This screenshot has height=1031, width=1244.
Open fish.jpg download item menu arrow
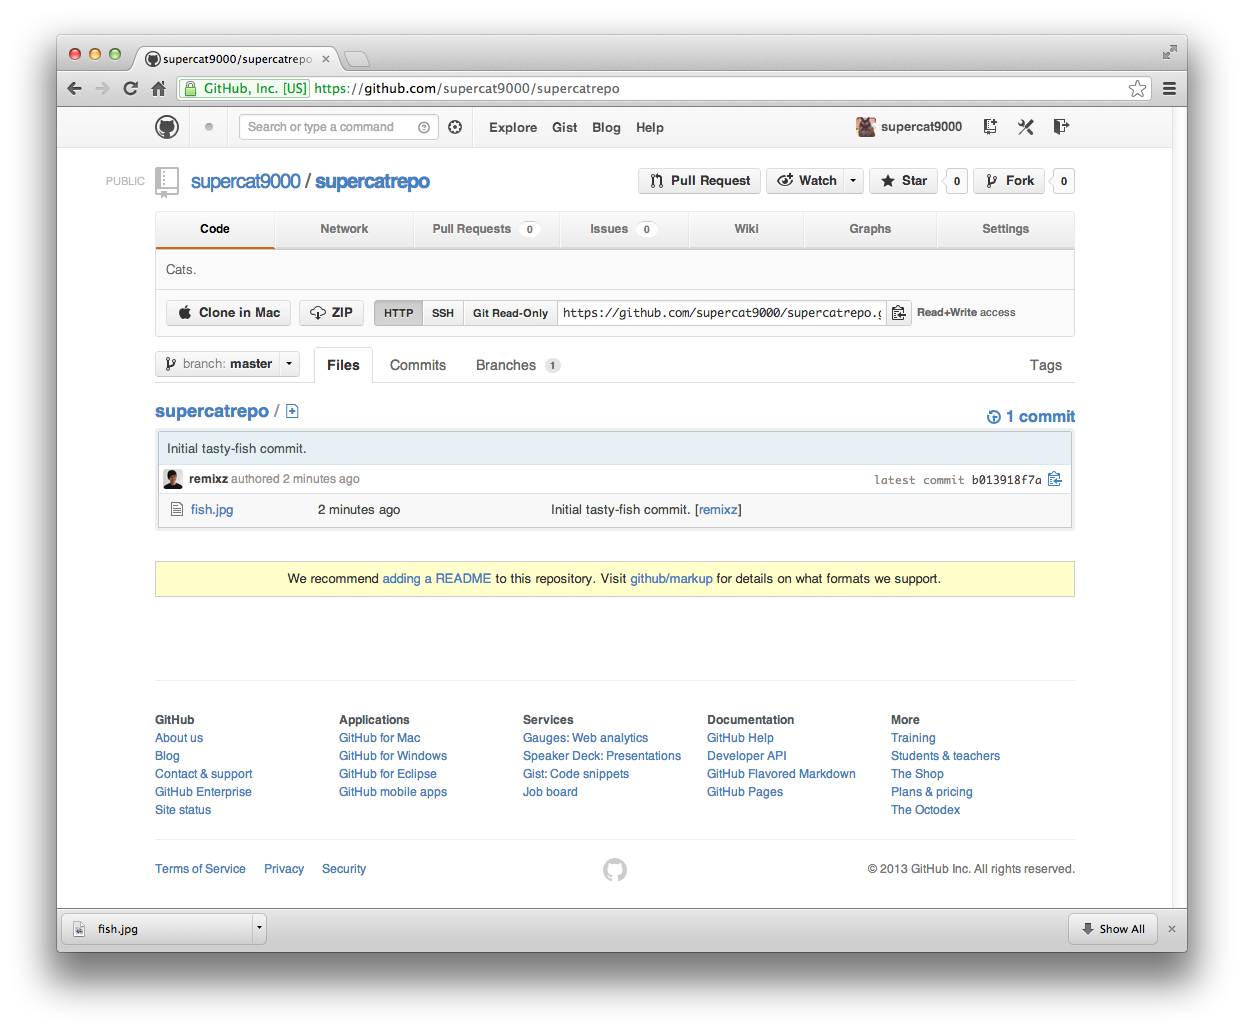click(x=259, y=928)
